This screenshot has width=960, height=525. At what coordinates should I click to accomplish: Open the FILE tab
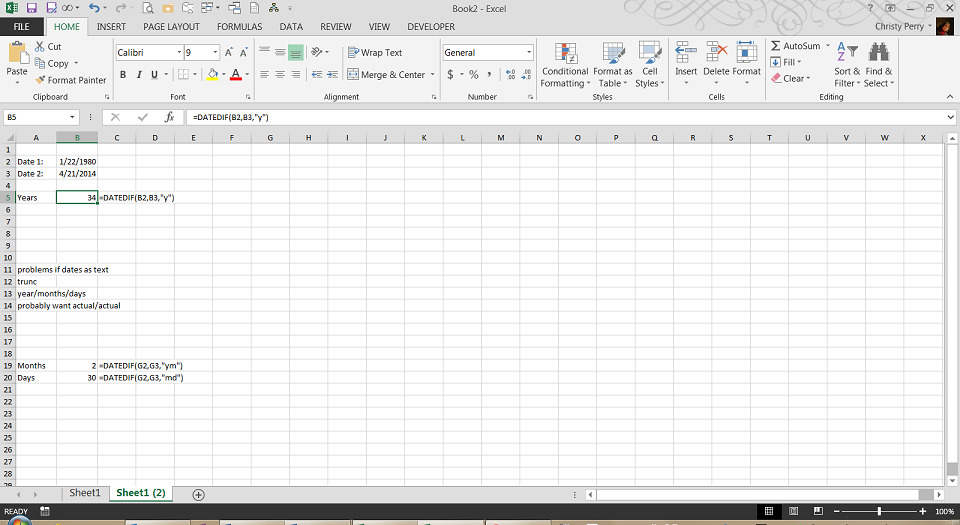tap(21, 27)
